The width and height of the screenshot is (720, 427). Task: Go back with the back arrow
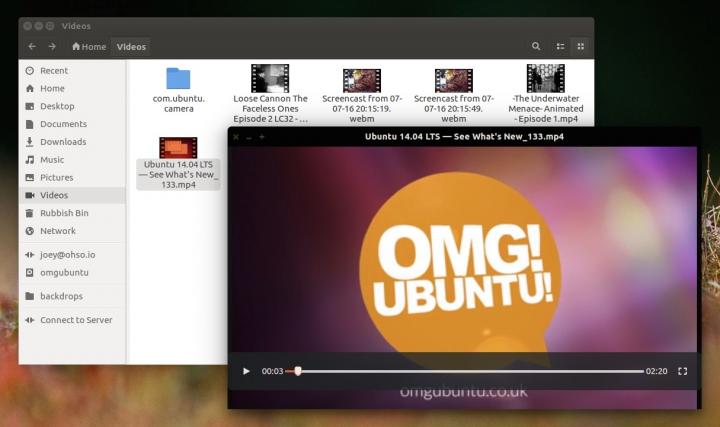coord(32,46)
